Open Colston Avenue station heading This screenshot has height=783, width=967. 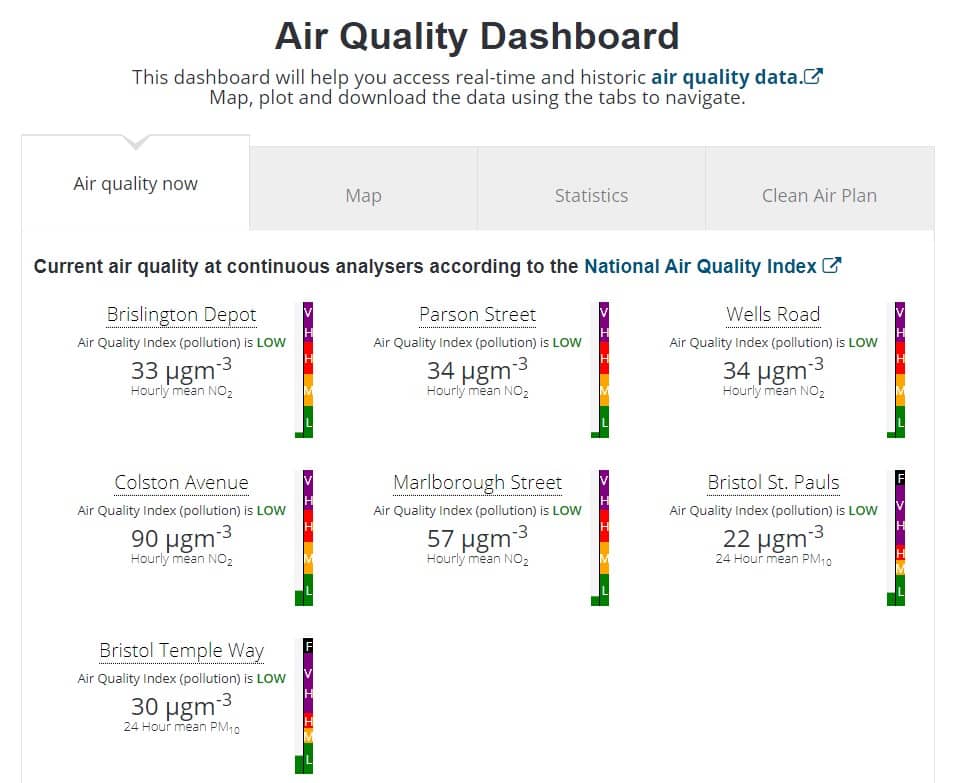tap(181, 482)
